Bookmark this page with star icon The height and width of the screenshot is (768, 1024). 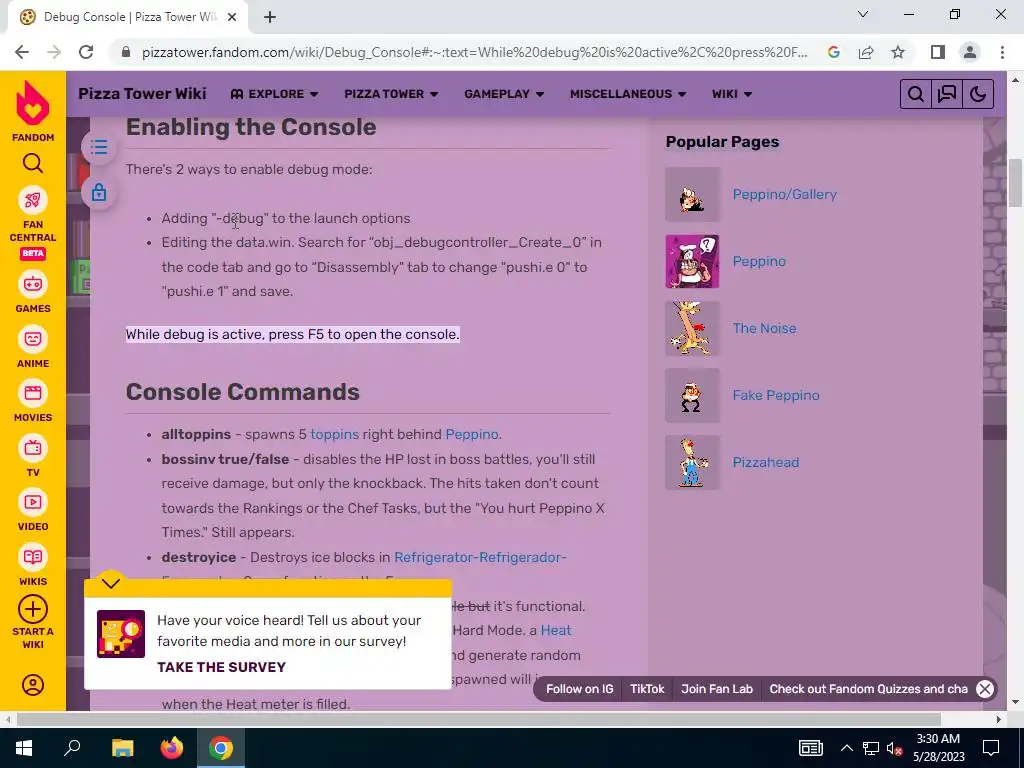coord(898,52)
